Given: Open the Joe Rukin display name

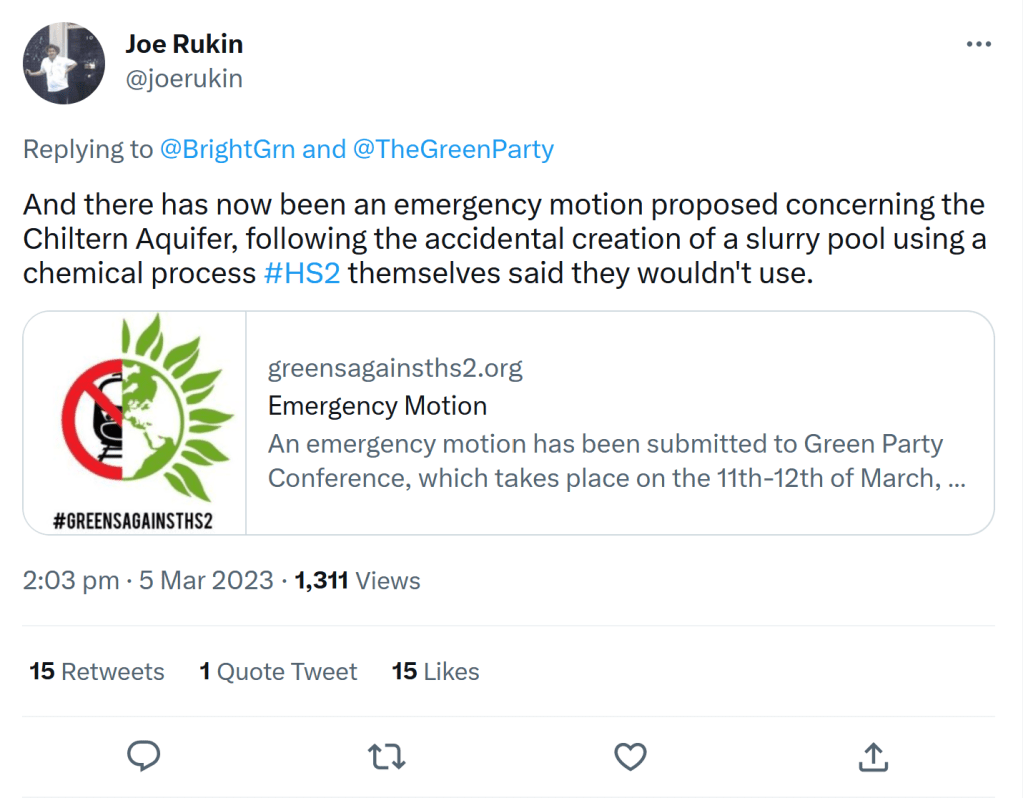Looking at the screenshot, I should (184, 44).
